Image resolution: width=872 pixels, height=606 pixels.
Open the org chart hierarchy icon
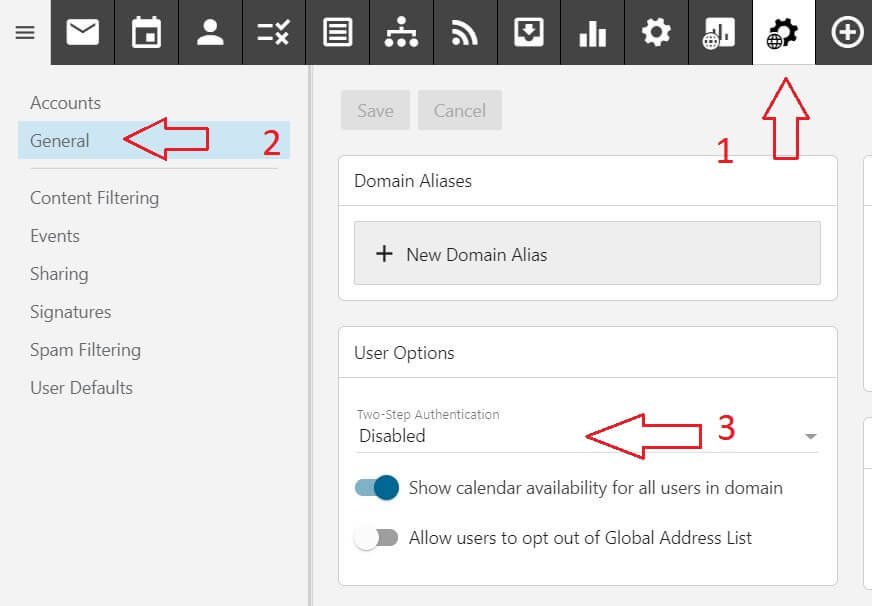click(x=401, y=32)
